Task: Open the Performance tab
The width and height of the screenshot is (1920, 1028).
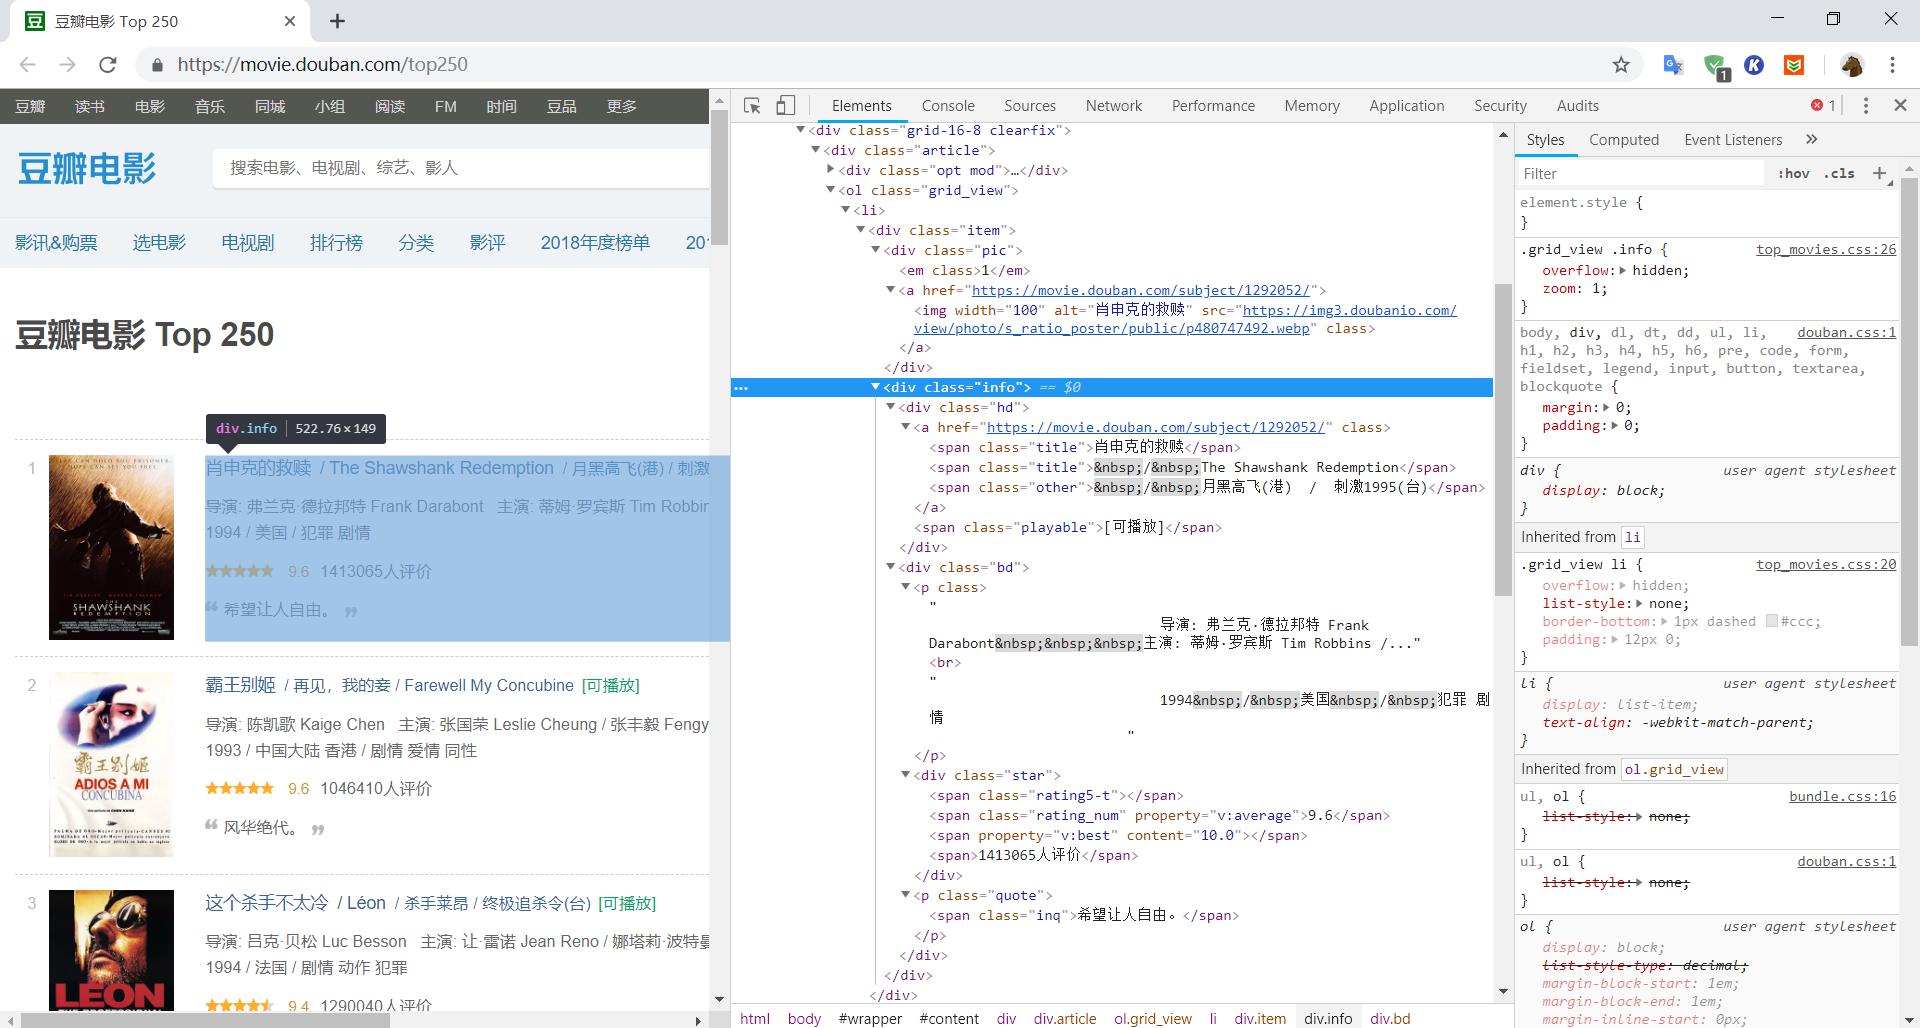Action: point(1213,106)
